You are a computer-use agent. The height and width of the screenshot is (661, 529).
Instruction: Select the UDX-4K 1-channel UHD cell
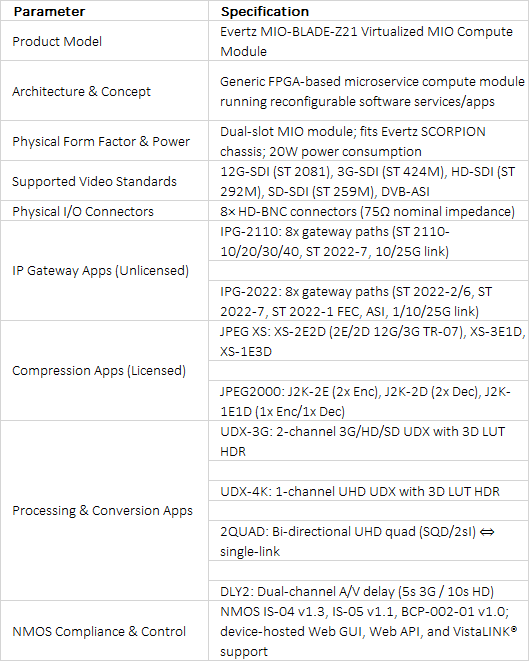point(368,491)
